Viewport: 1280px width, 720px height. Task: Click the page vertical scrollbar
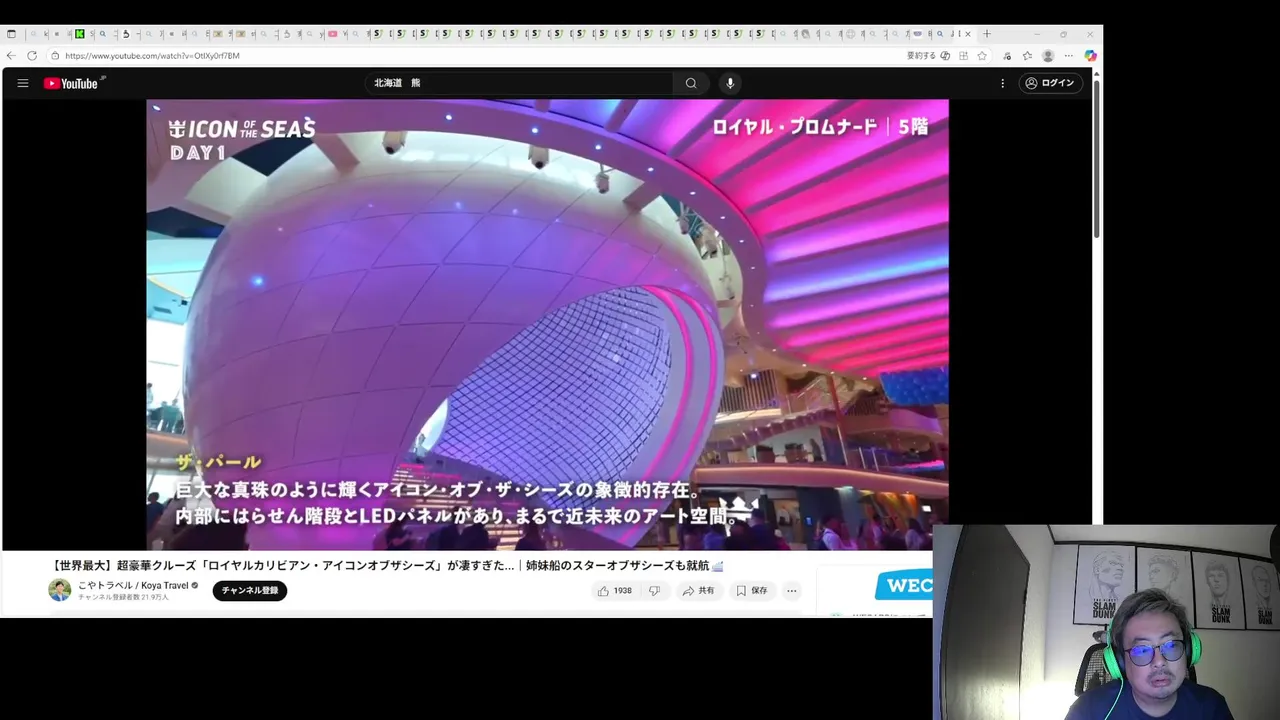click(x=1097, y=160)
